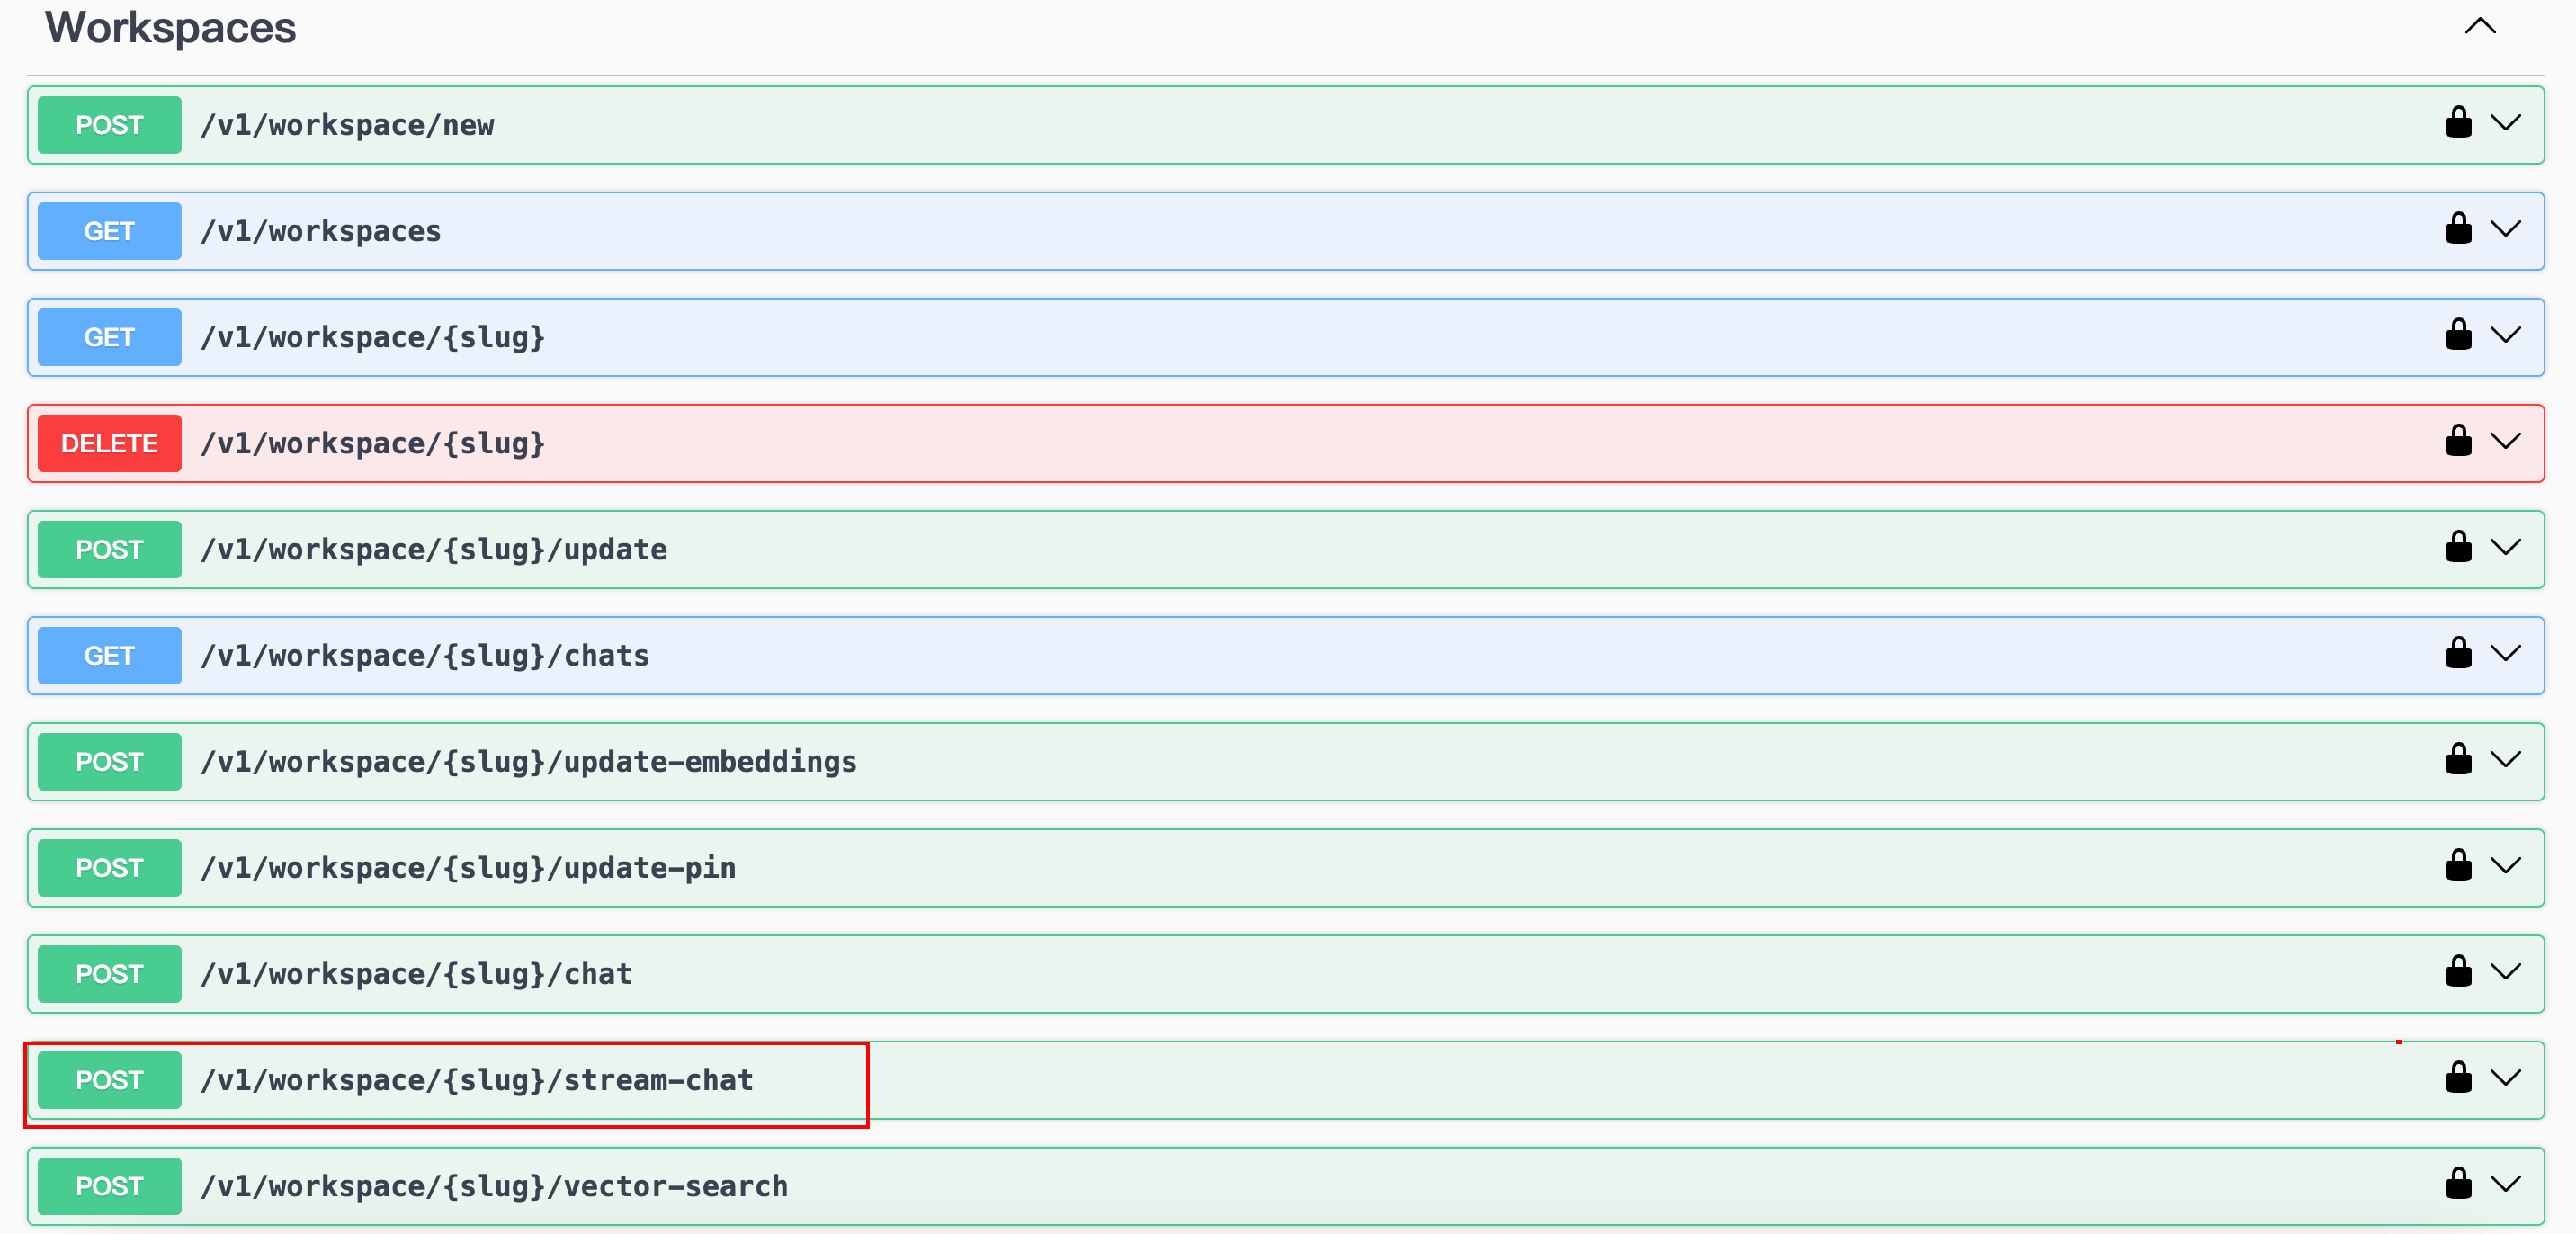Expand GET /v1/workspace/{slug} using its chevron
Image resolution: width=2576 pixels, height=1234 pixels.
[x=2505, y=335]
